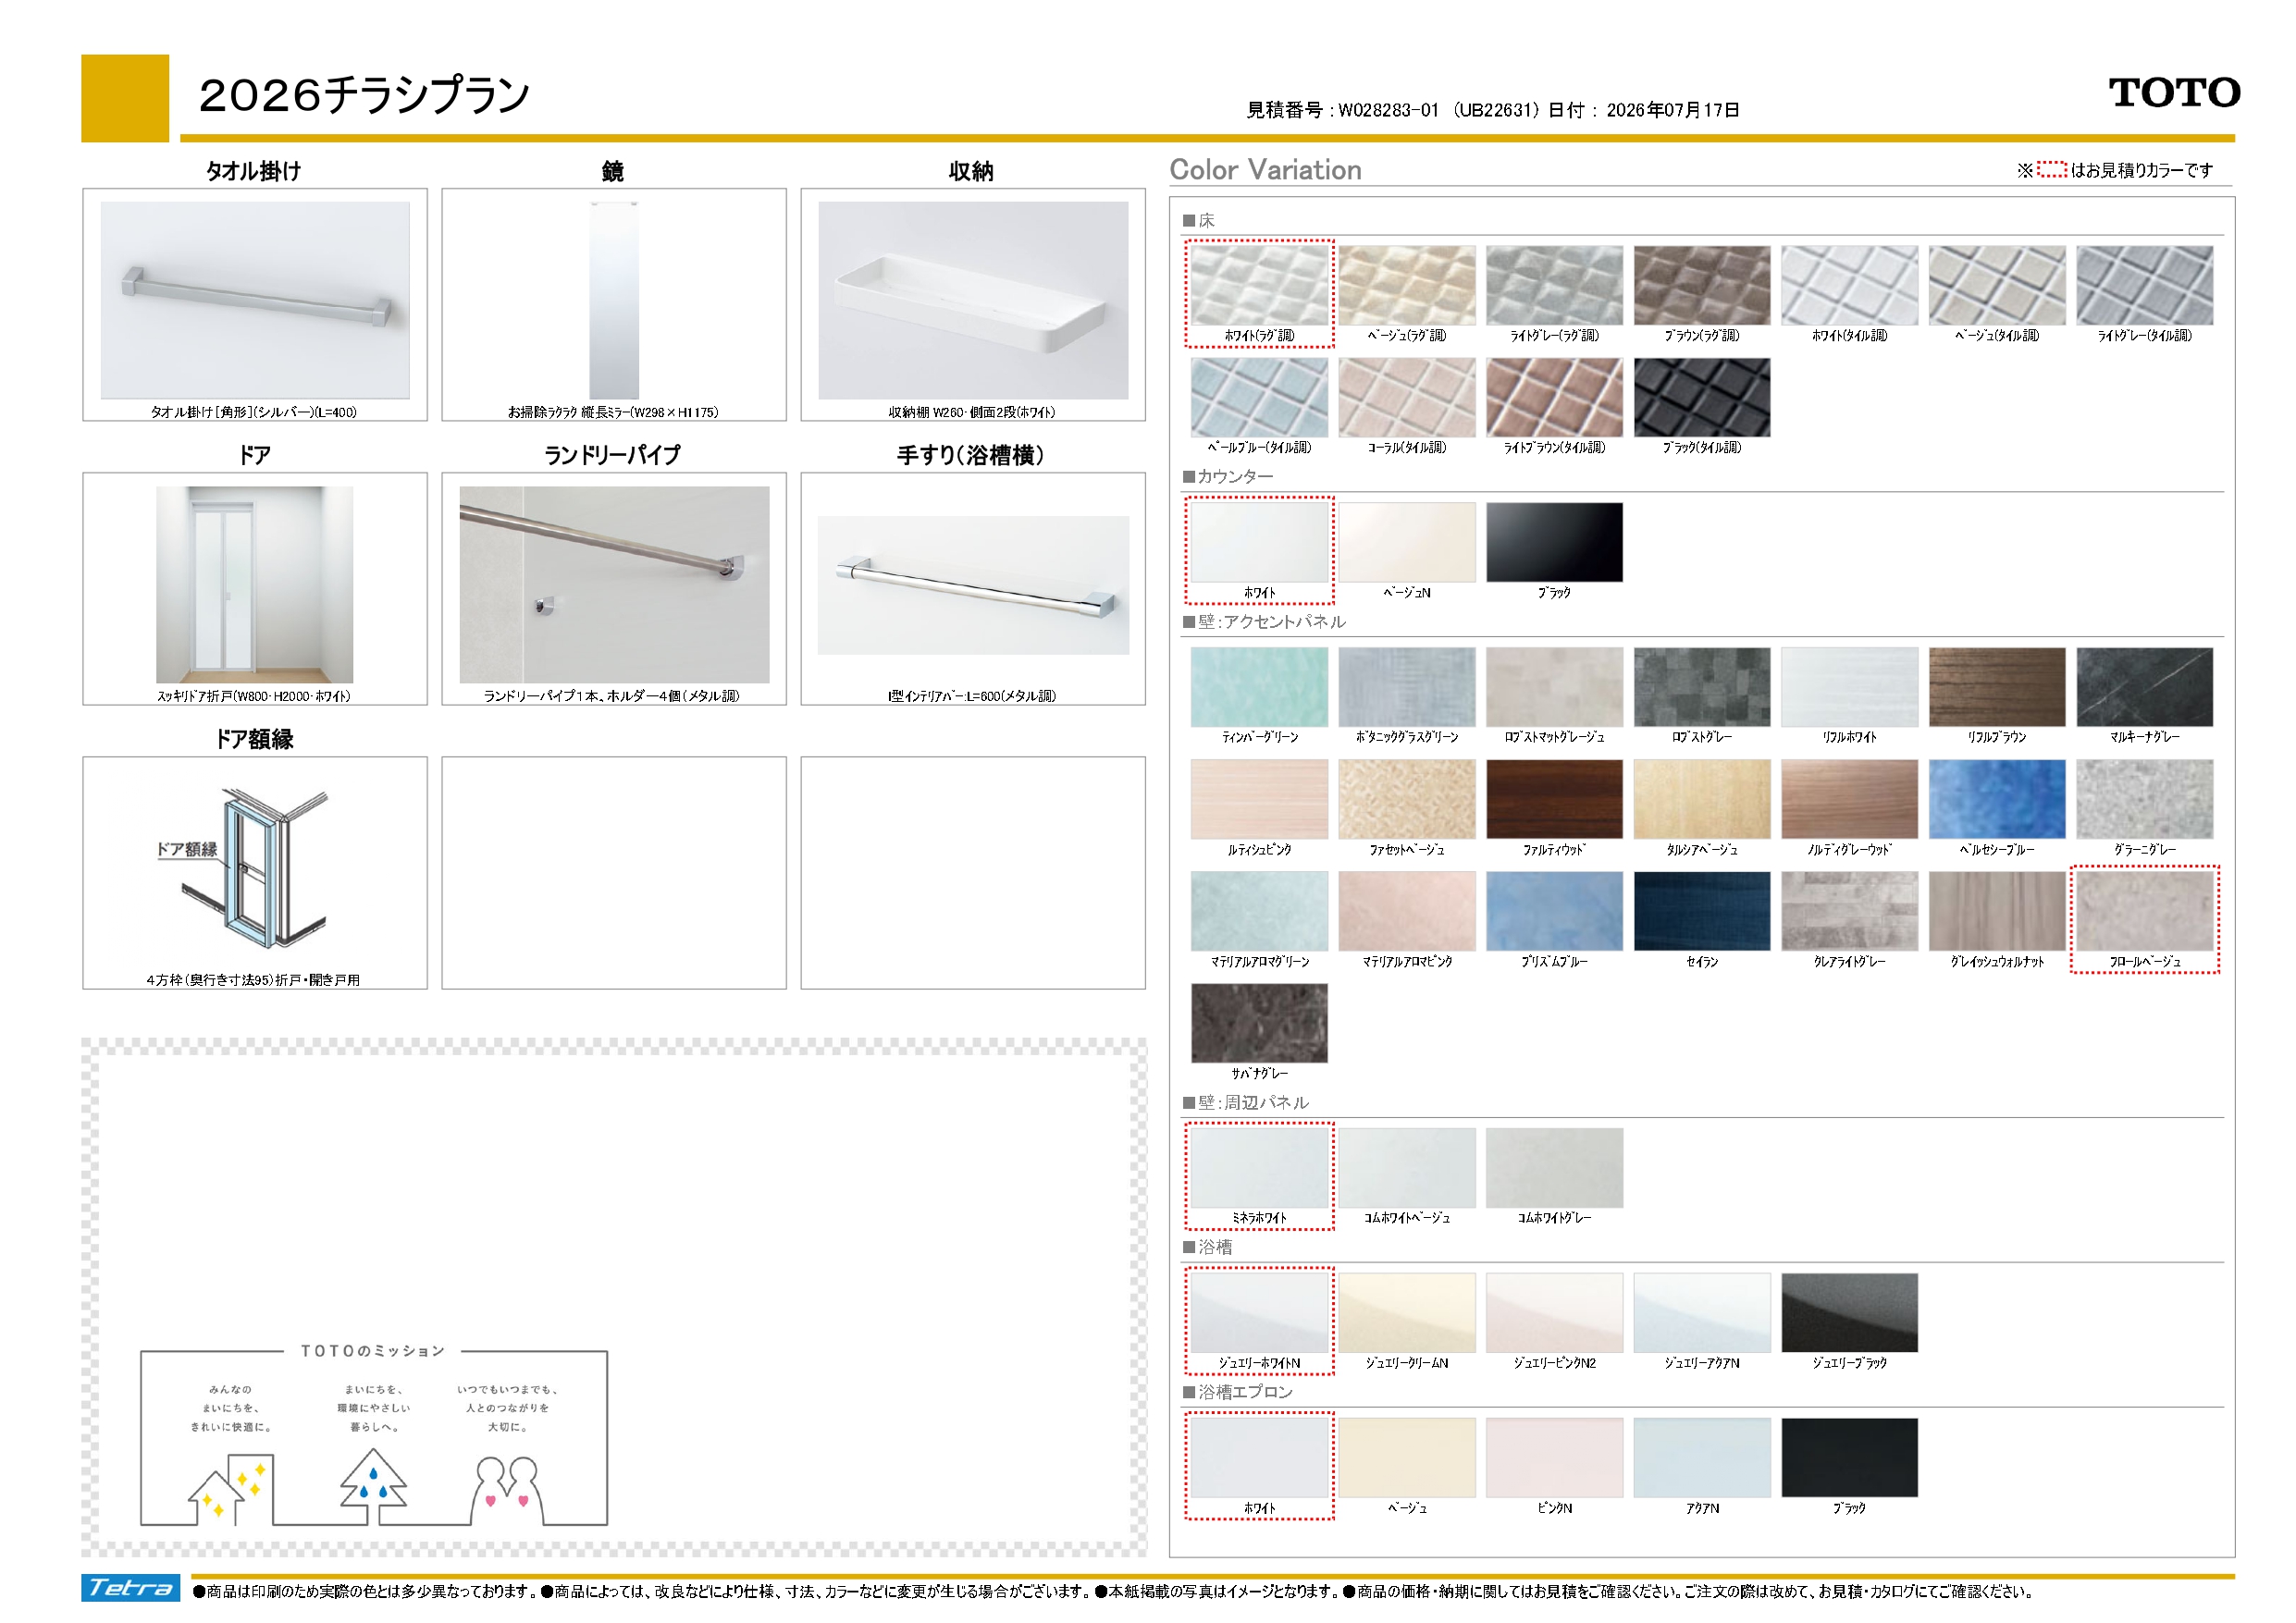Choose the ジュエリーブラック bathtub swatch

pyautogui.click(x=1850, y=1313)
